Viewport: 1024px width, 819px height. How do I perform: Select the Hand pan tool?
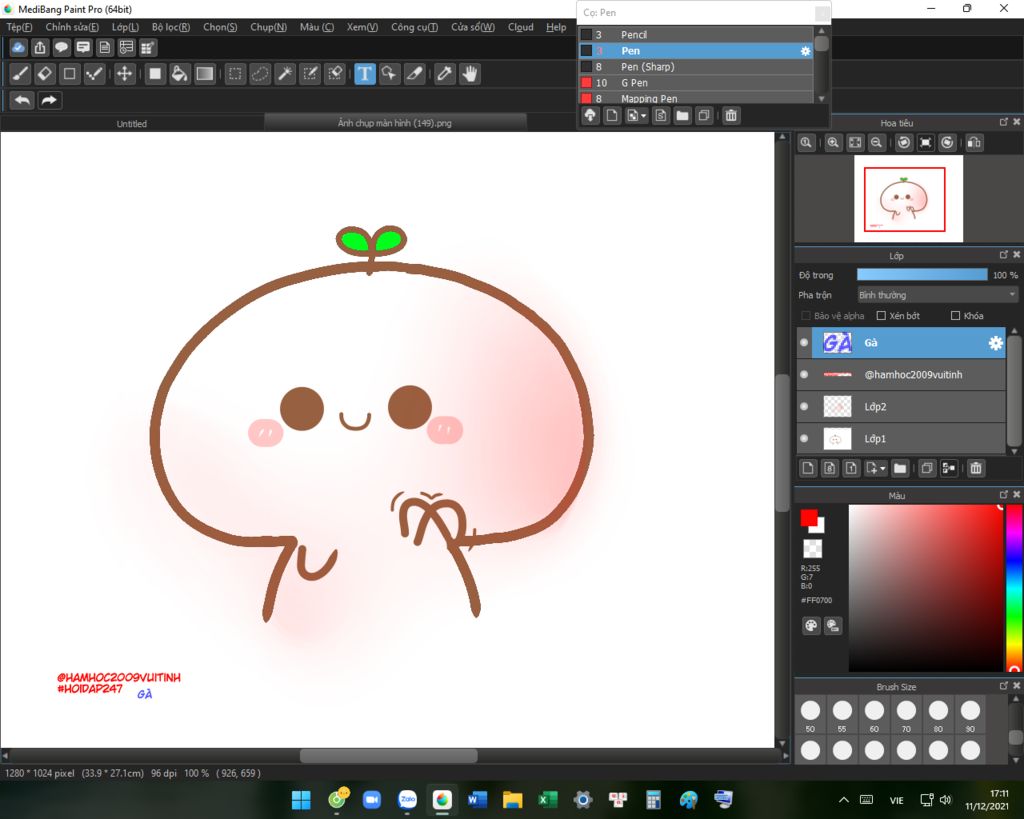tap(470, 74)
